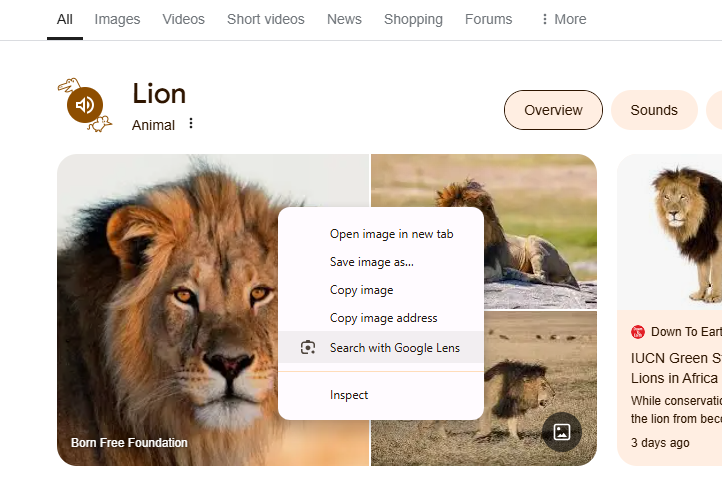Open the Videos tab
Viewport: 722px width, 488px height.
[x=183, y=19]
